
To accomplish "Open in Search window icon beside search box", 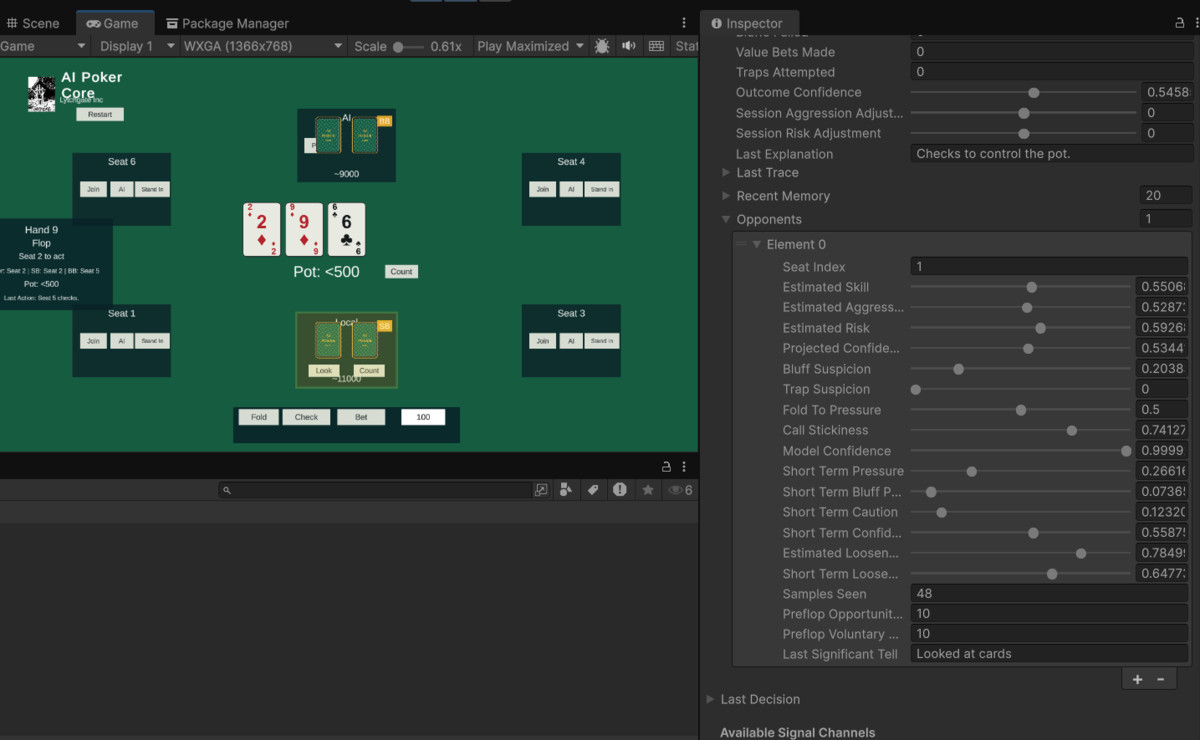I will click(x=541, y=490).
